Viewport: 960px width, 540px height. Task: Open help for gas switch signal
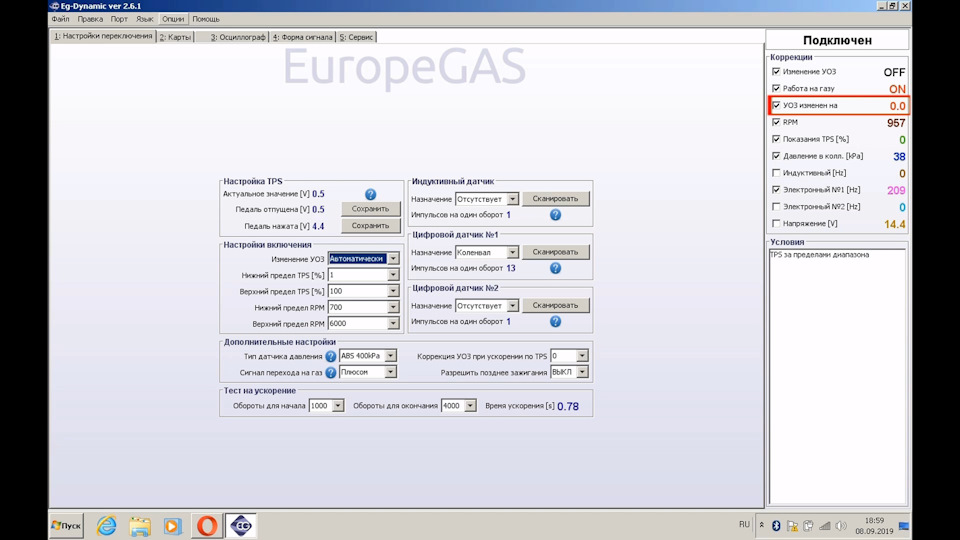click(x=331, y=372)
